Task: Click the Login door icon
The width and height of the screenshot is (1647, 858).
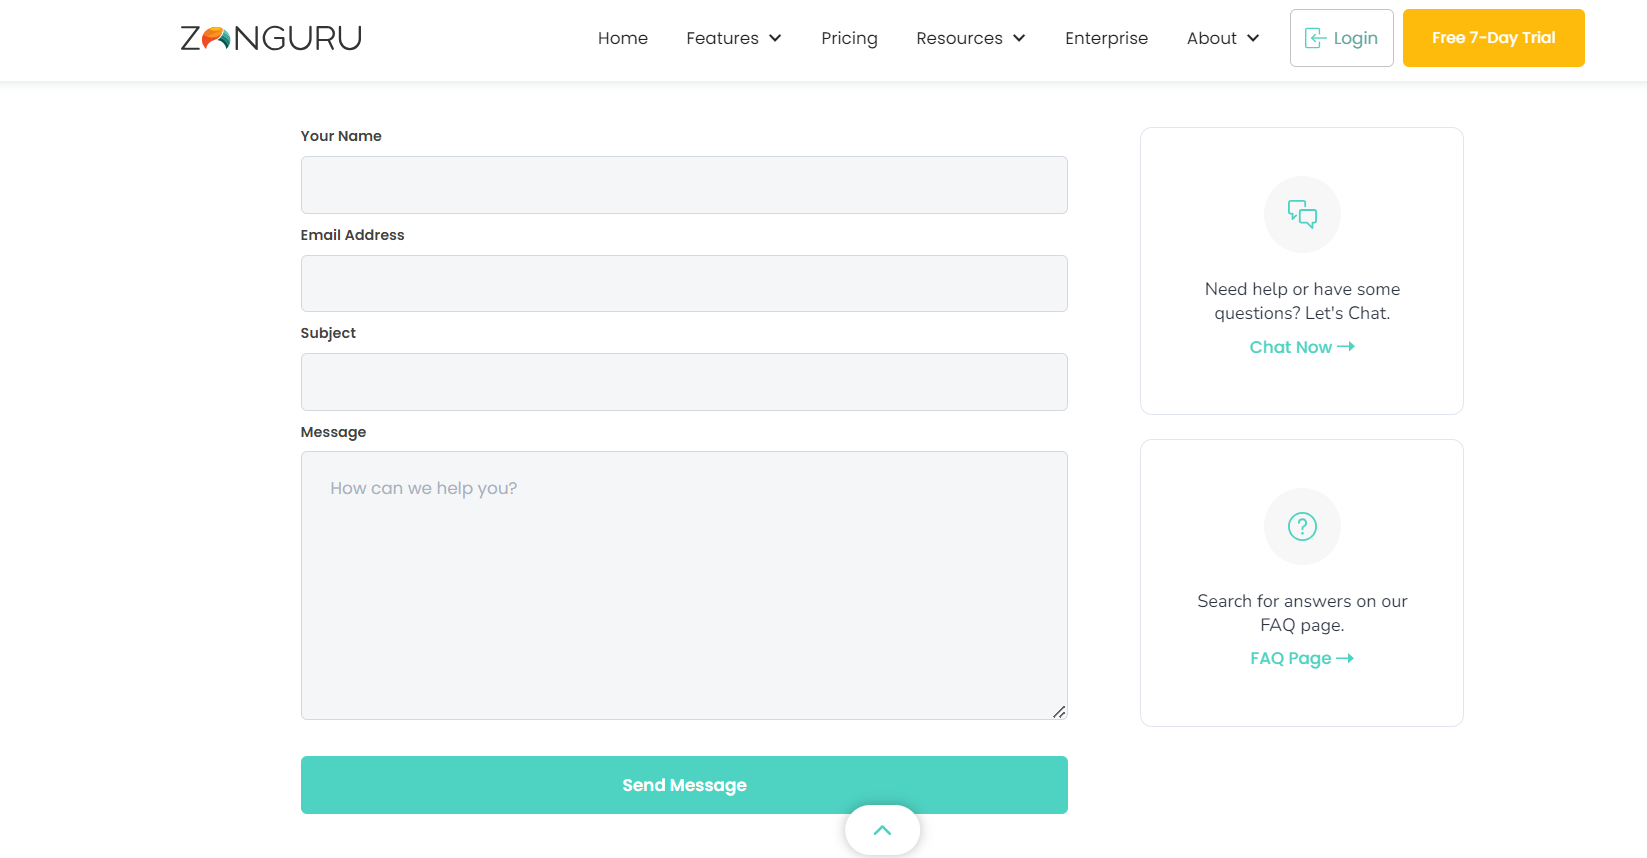Action: pyautogui.click(x=1315, y=38)
